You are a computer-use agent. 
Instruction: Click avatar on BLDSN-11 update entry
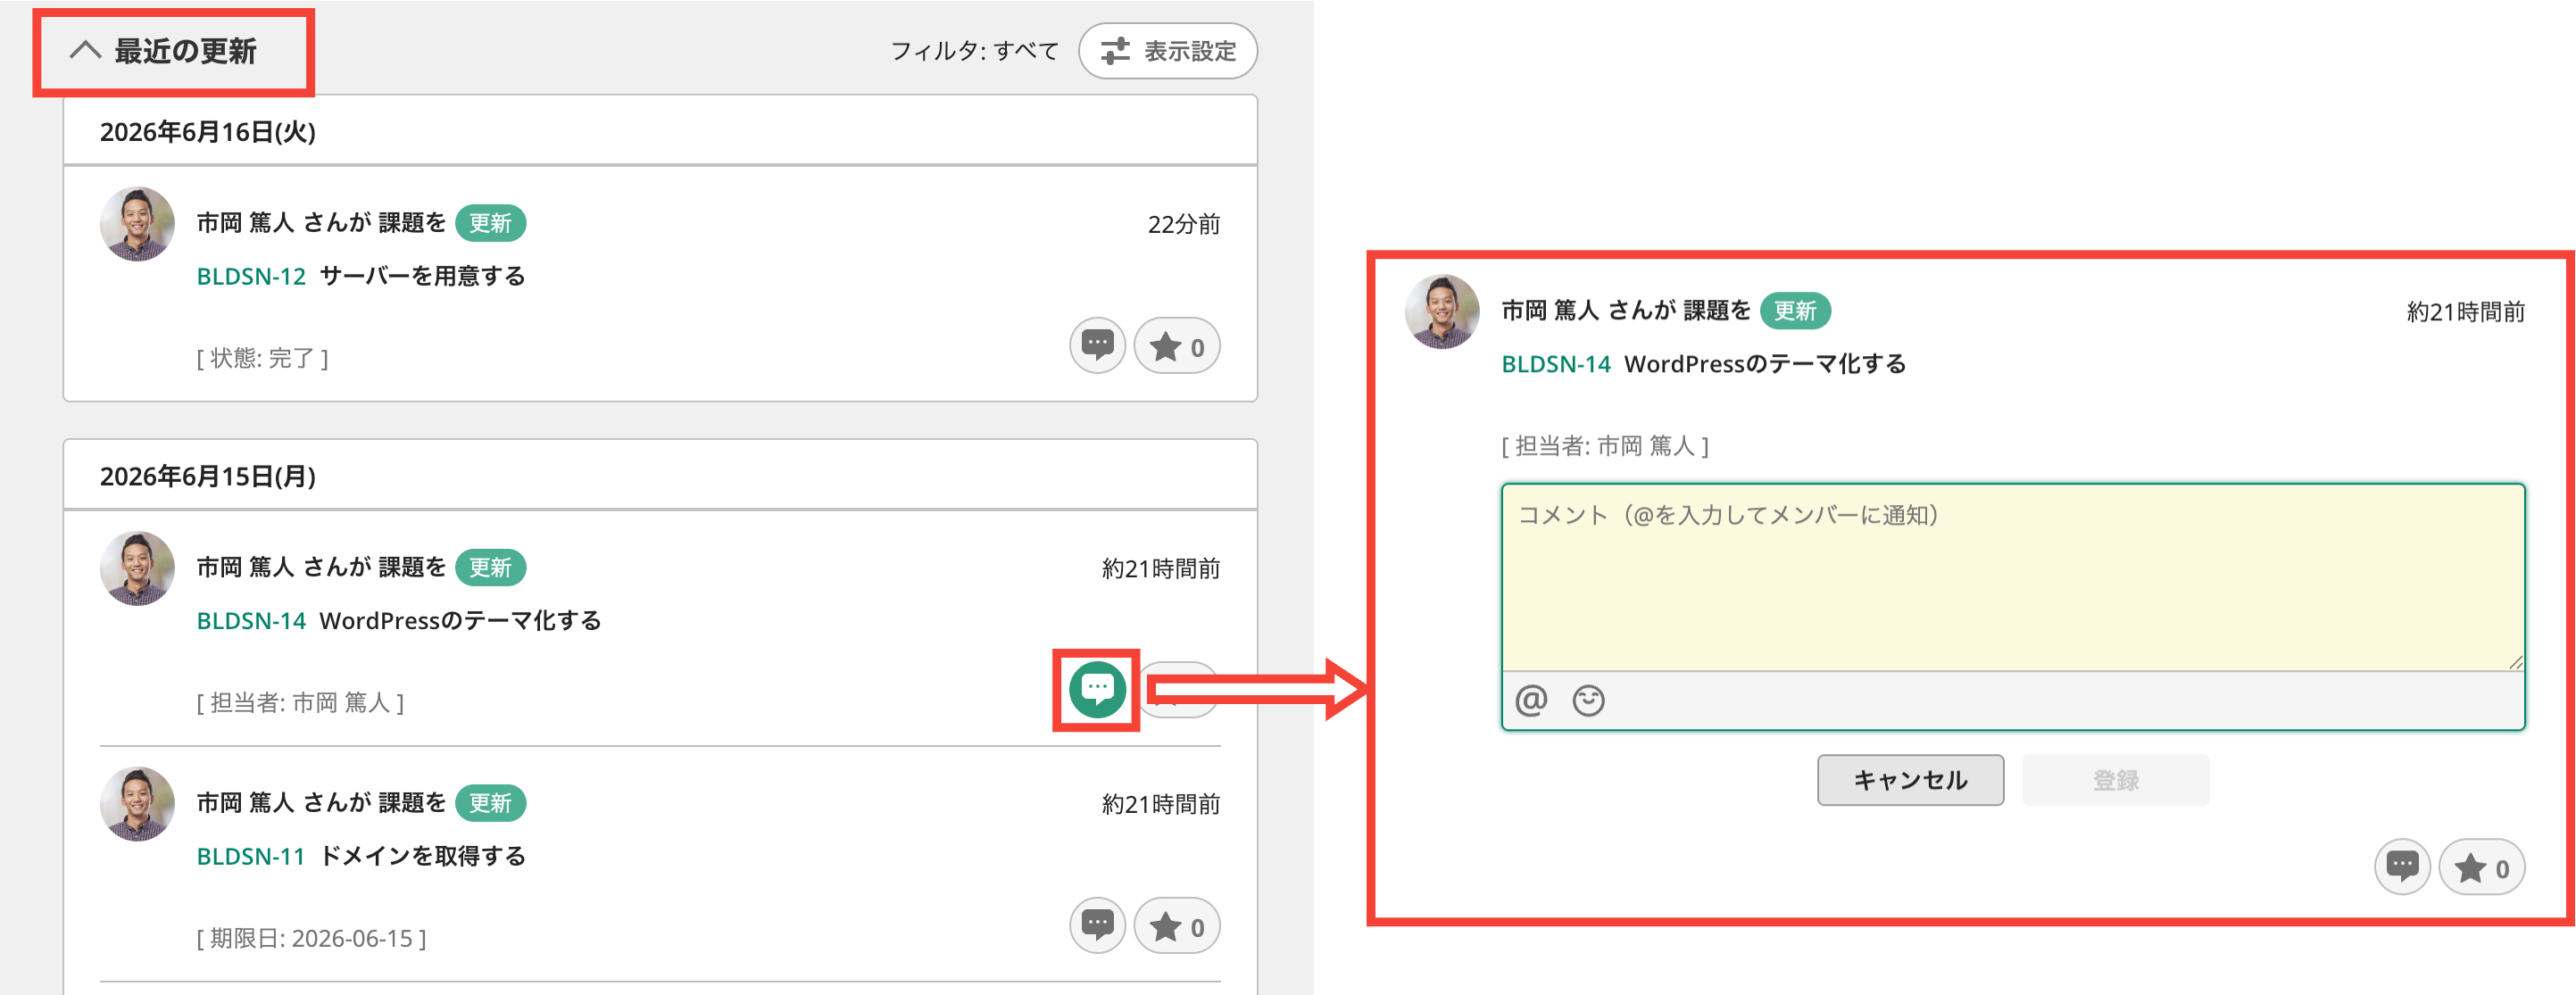137,804
